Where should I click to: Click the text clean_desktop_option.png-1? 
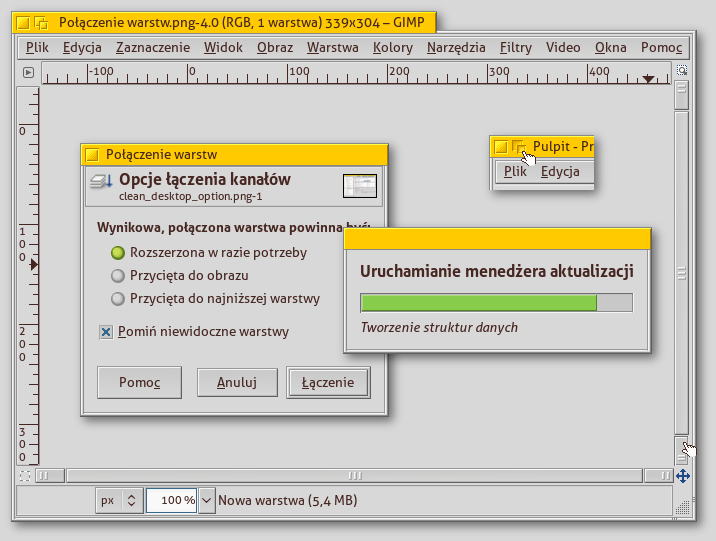[190, 197]
